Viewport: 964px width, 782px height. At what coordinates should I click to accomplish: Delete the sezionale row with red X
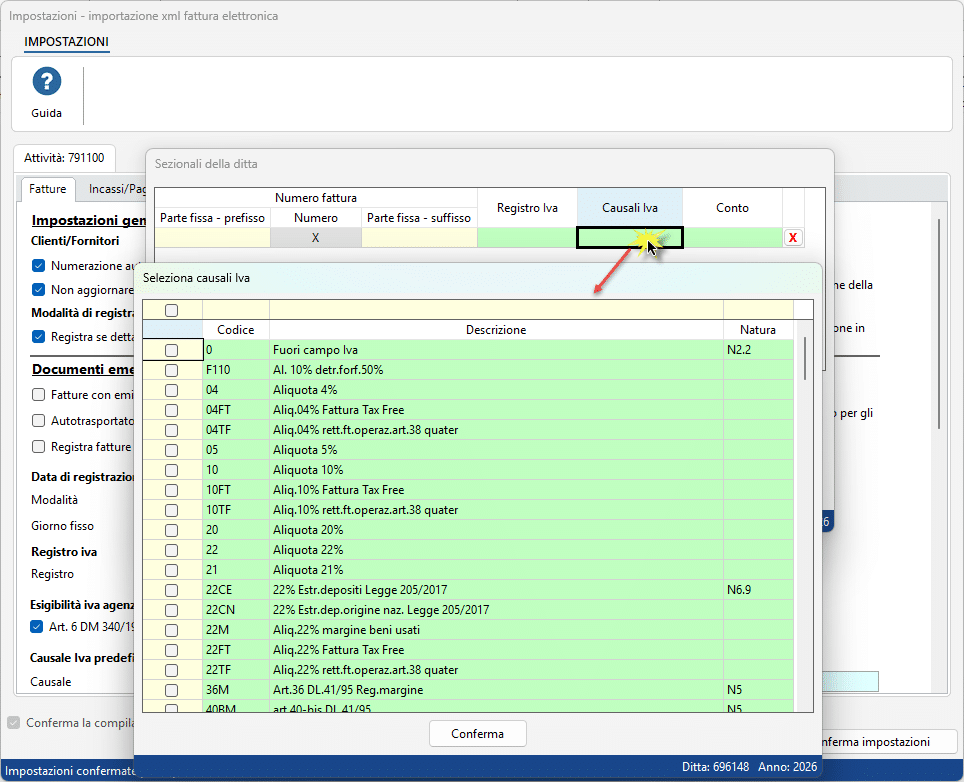point(793,237)
